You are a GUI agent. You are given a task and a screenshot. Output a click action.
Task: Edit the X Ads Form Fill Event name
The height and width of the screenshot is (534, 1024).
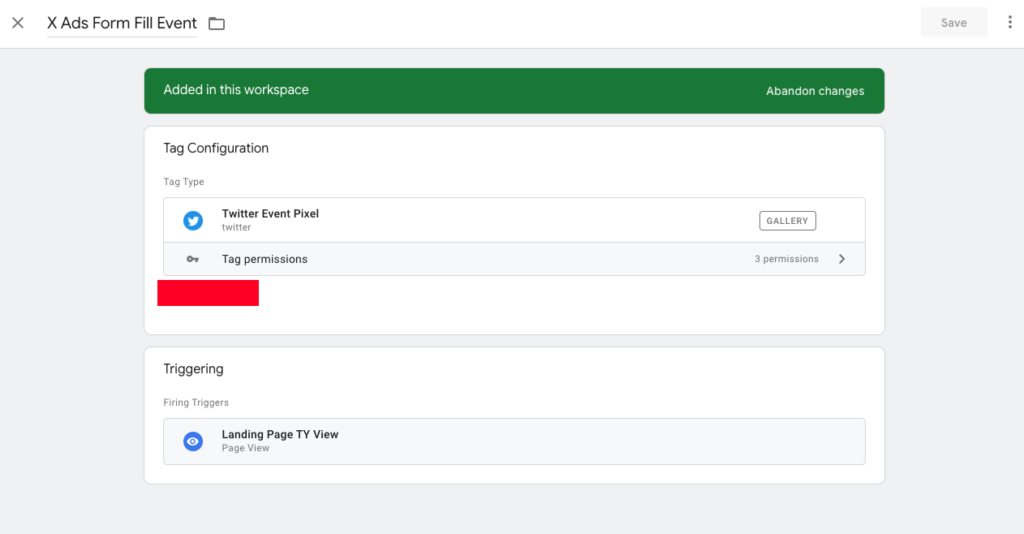pos(121,24)
